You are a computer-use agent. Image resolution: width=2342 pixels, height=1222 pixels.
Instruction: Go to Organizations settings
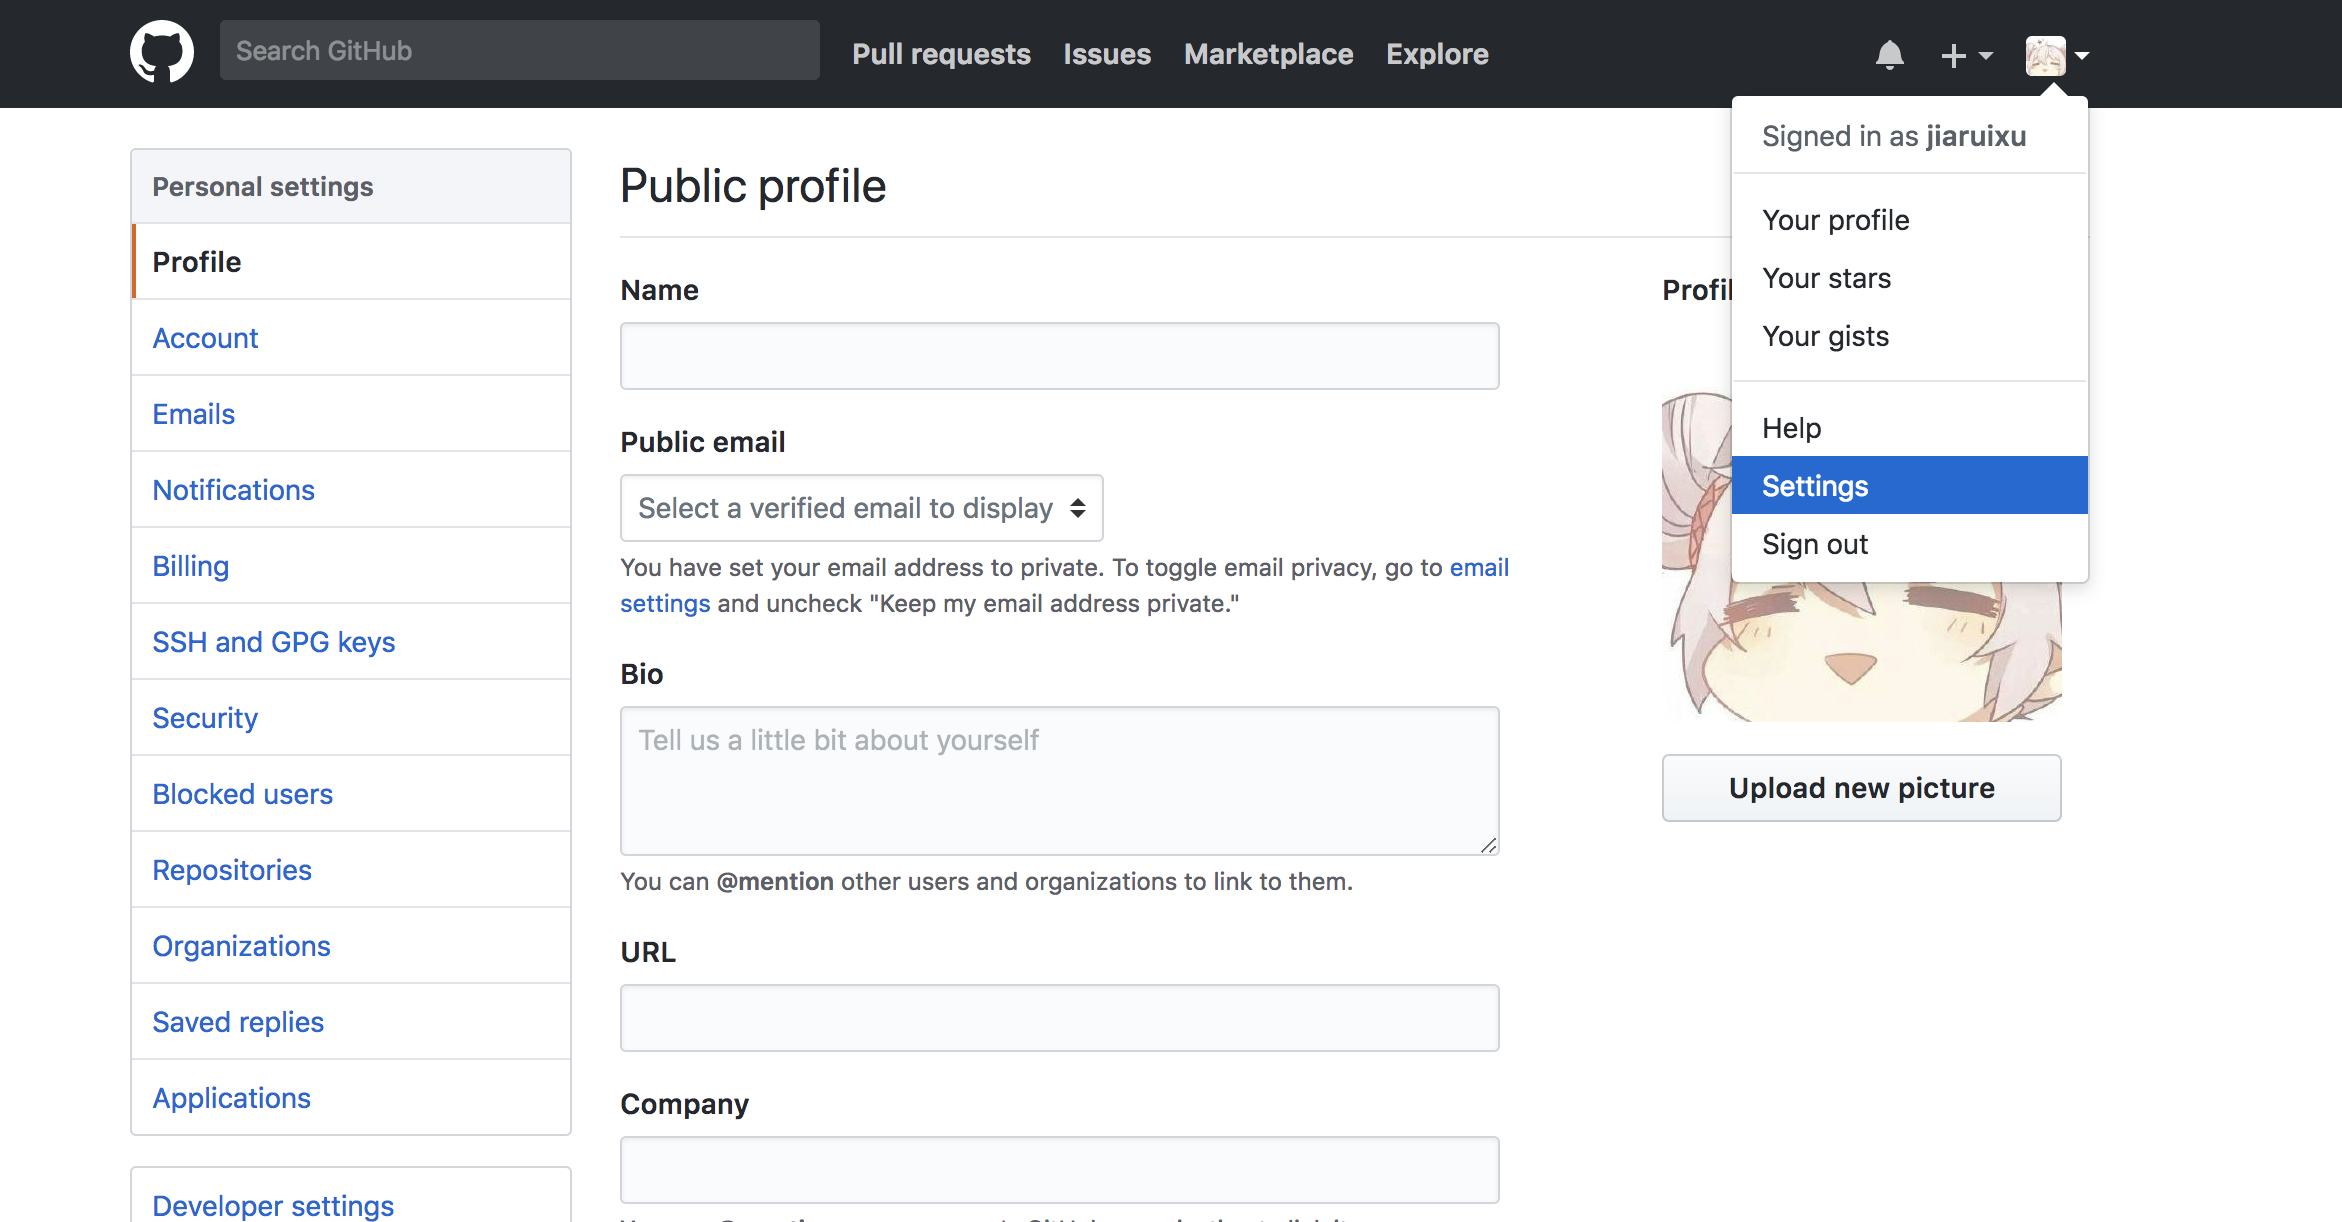click(351, 946)
